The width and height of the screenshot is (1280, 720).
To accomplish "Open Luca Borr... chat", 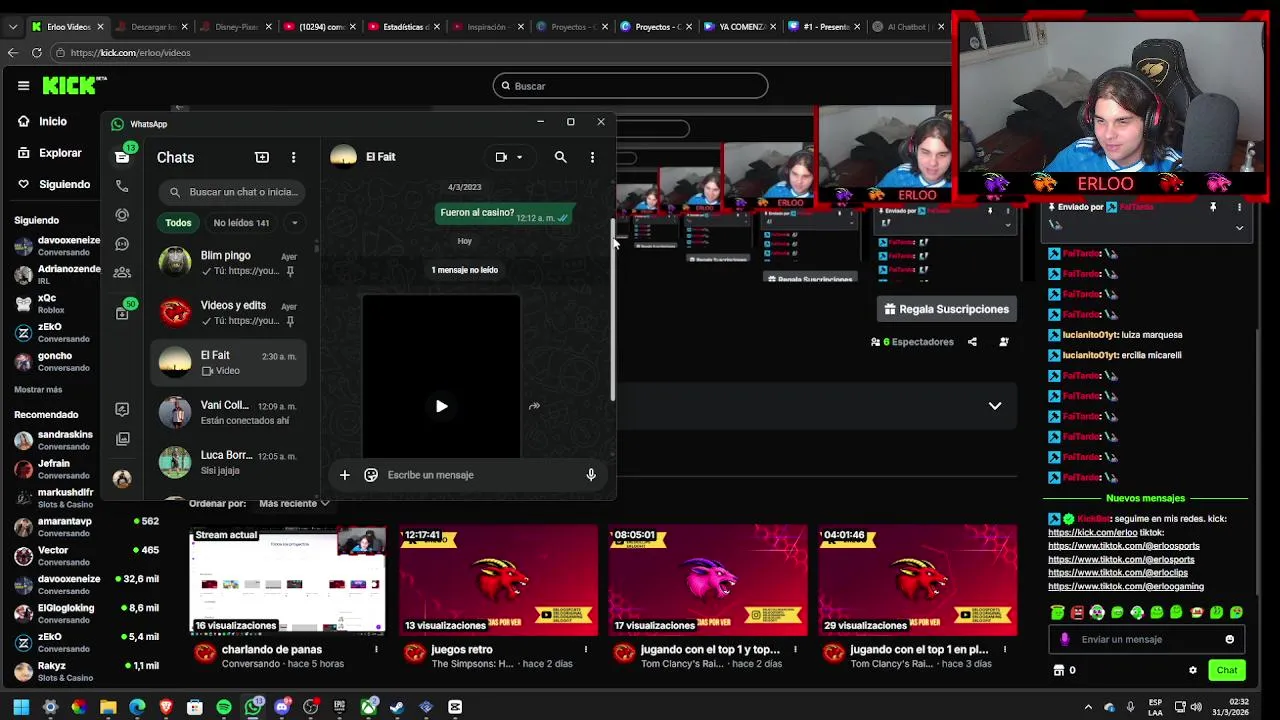I will click(229, 462).
